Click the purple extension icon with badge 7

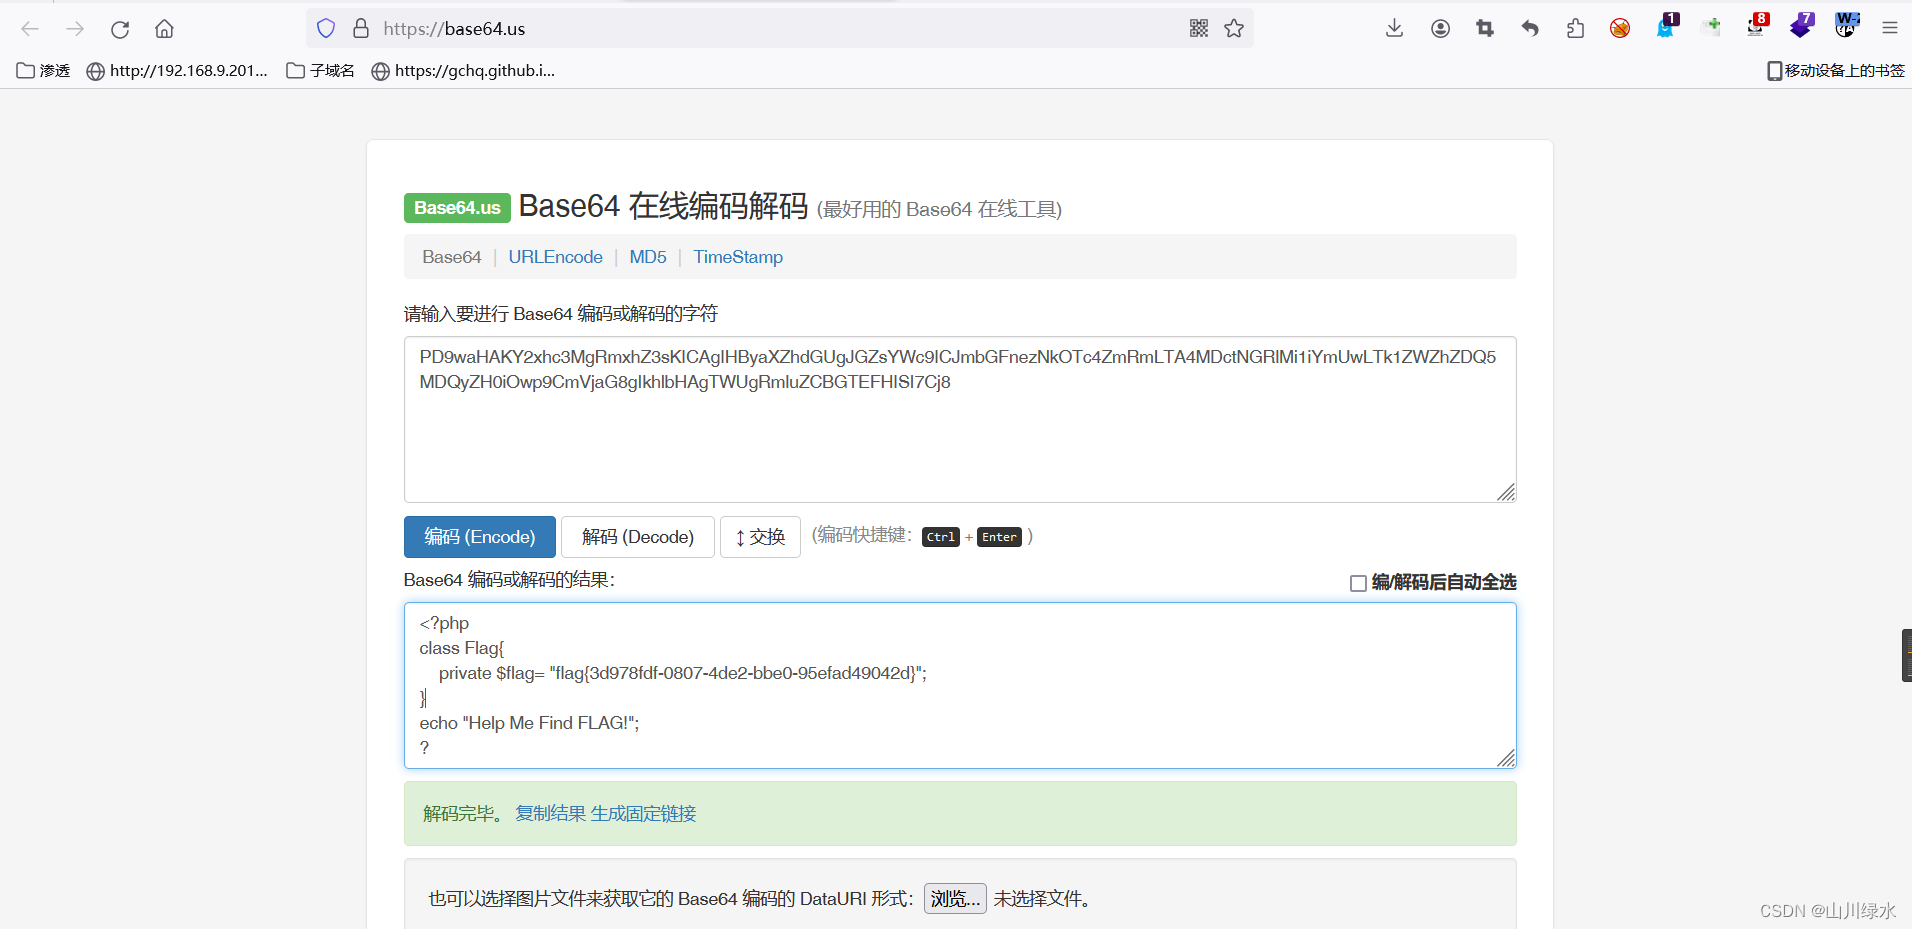click(x=1802, y=26)
